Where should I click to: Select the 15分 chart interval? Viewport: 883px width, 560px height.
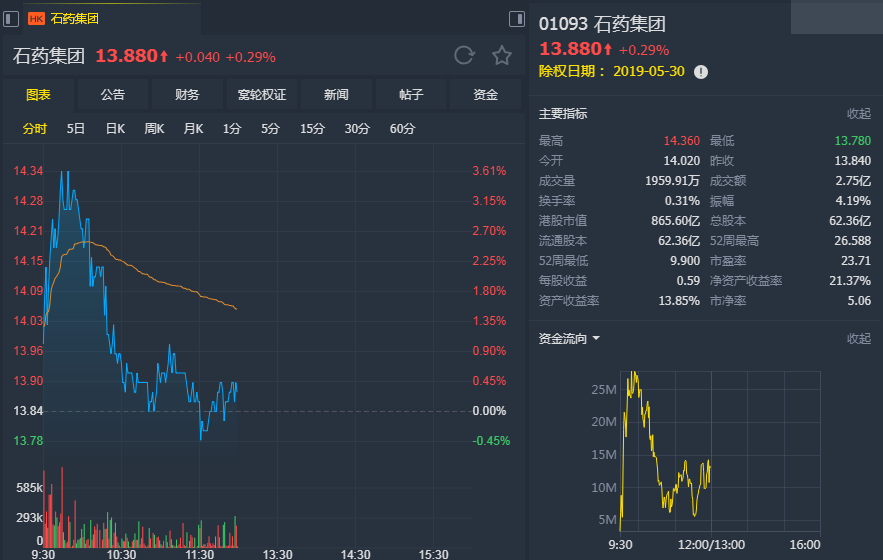tap(313, 129)
